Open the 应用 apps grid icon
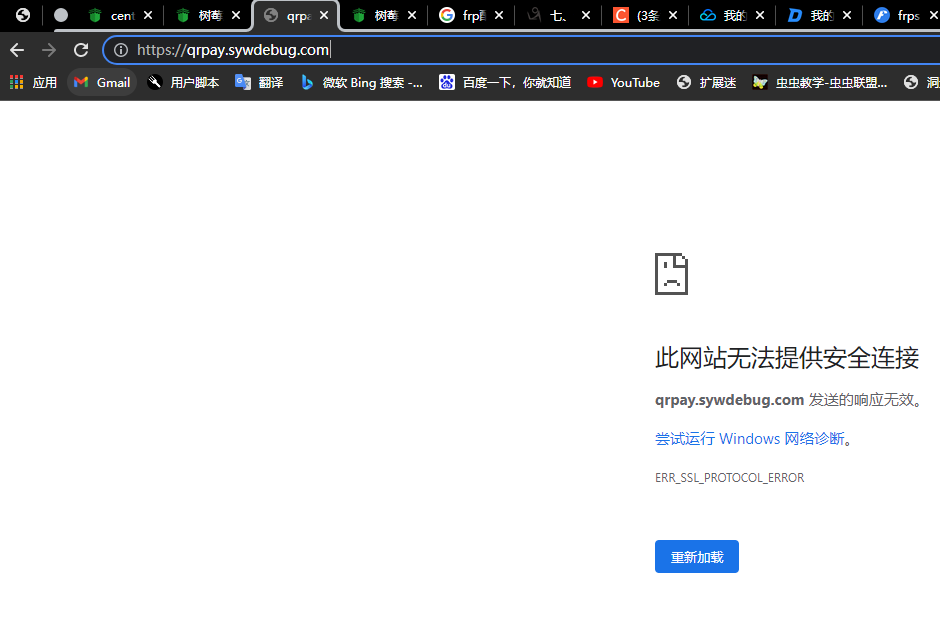 click(16, 82)
